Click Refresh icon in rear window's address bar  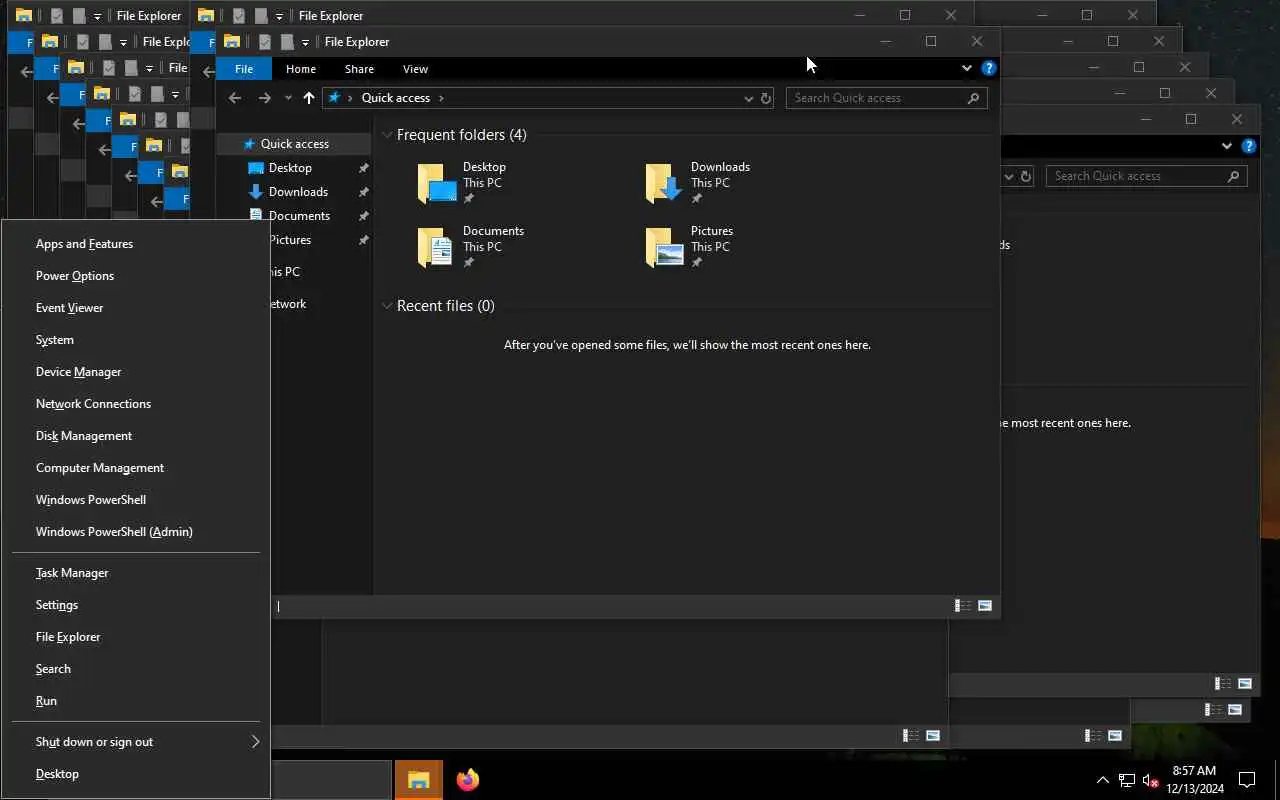[1026, 176]
